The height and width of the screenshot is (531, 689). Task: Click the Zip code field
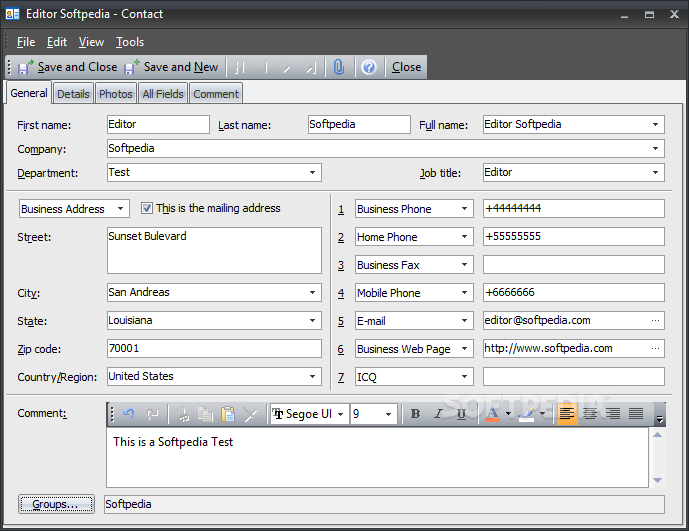click(214, 349)
